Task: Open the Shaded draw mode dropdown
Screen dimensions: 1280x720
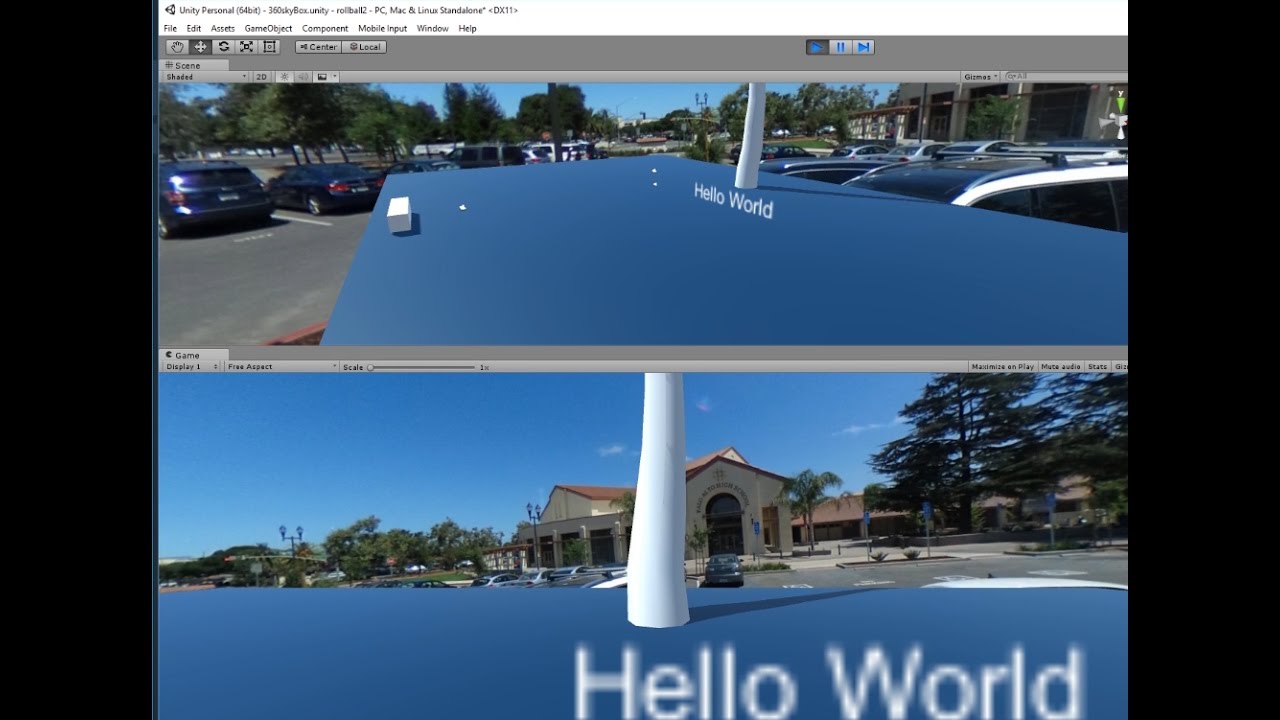Action: (205, 77)
